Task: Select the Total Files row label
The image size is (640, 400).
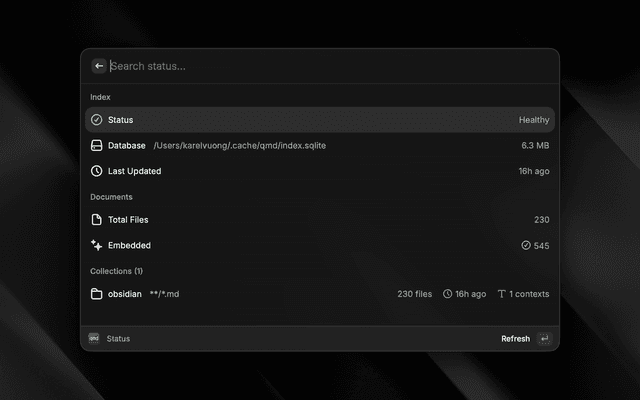Action: (x=128, y=219)
